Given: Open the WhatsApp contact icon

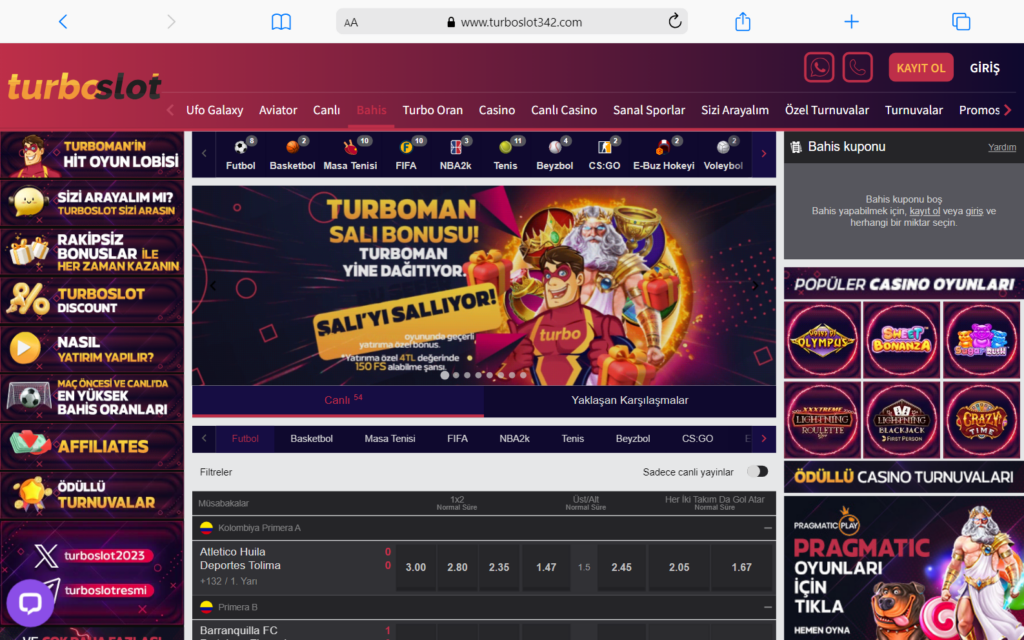Looking at the screenshot, I should click(x=819, y=67).
